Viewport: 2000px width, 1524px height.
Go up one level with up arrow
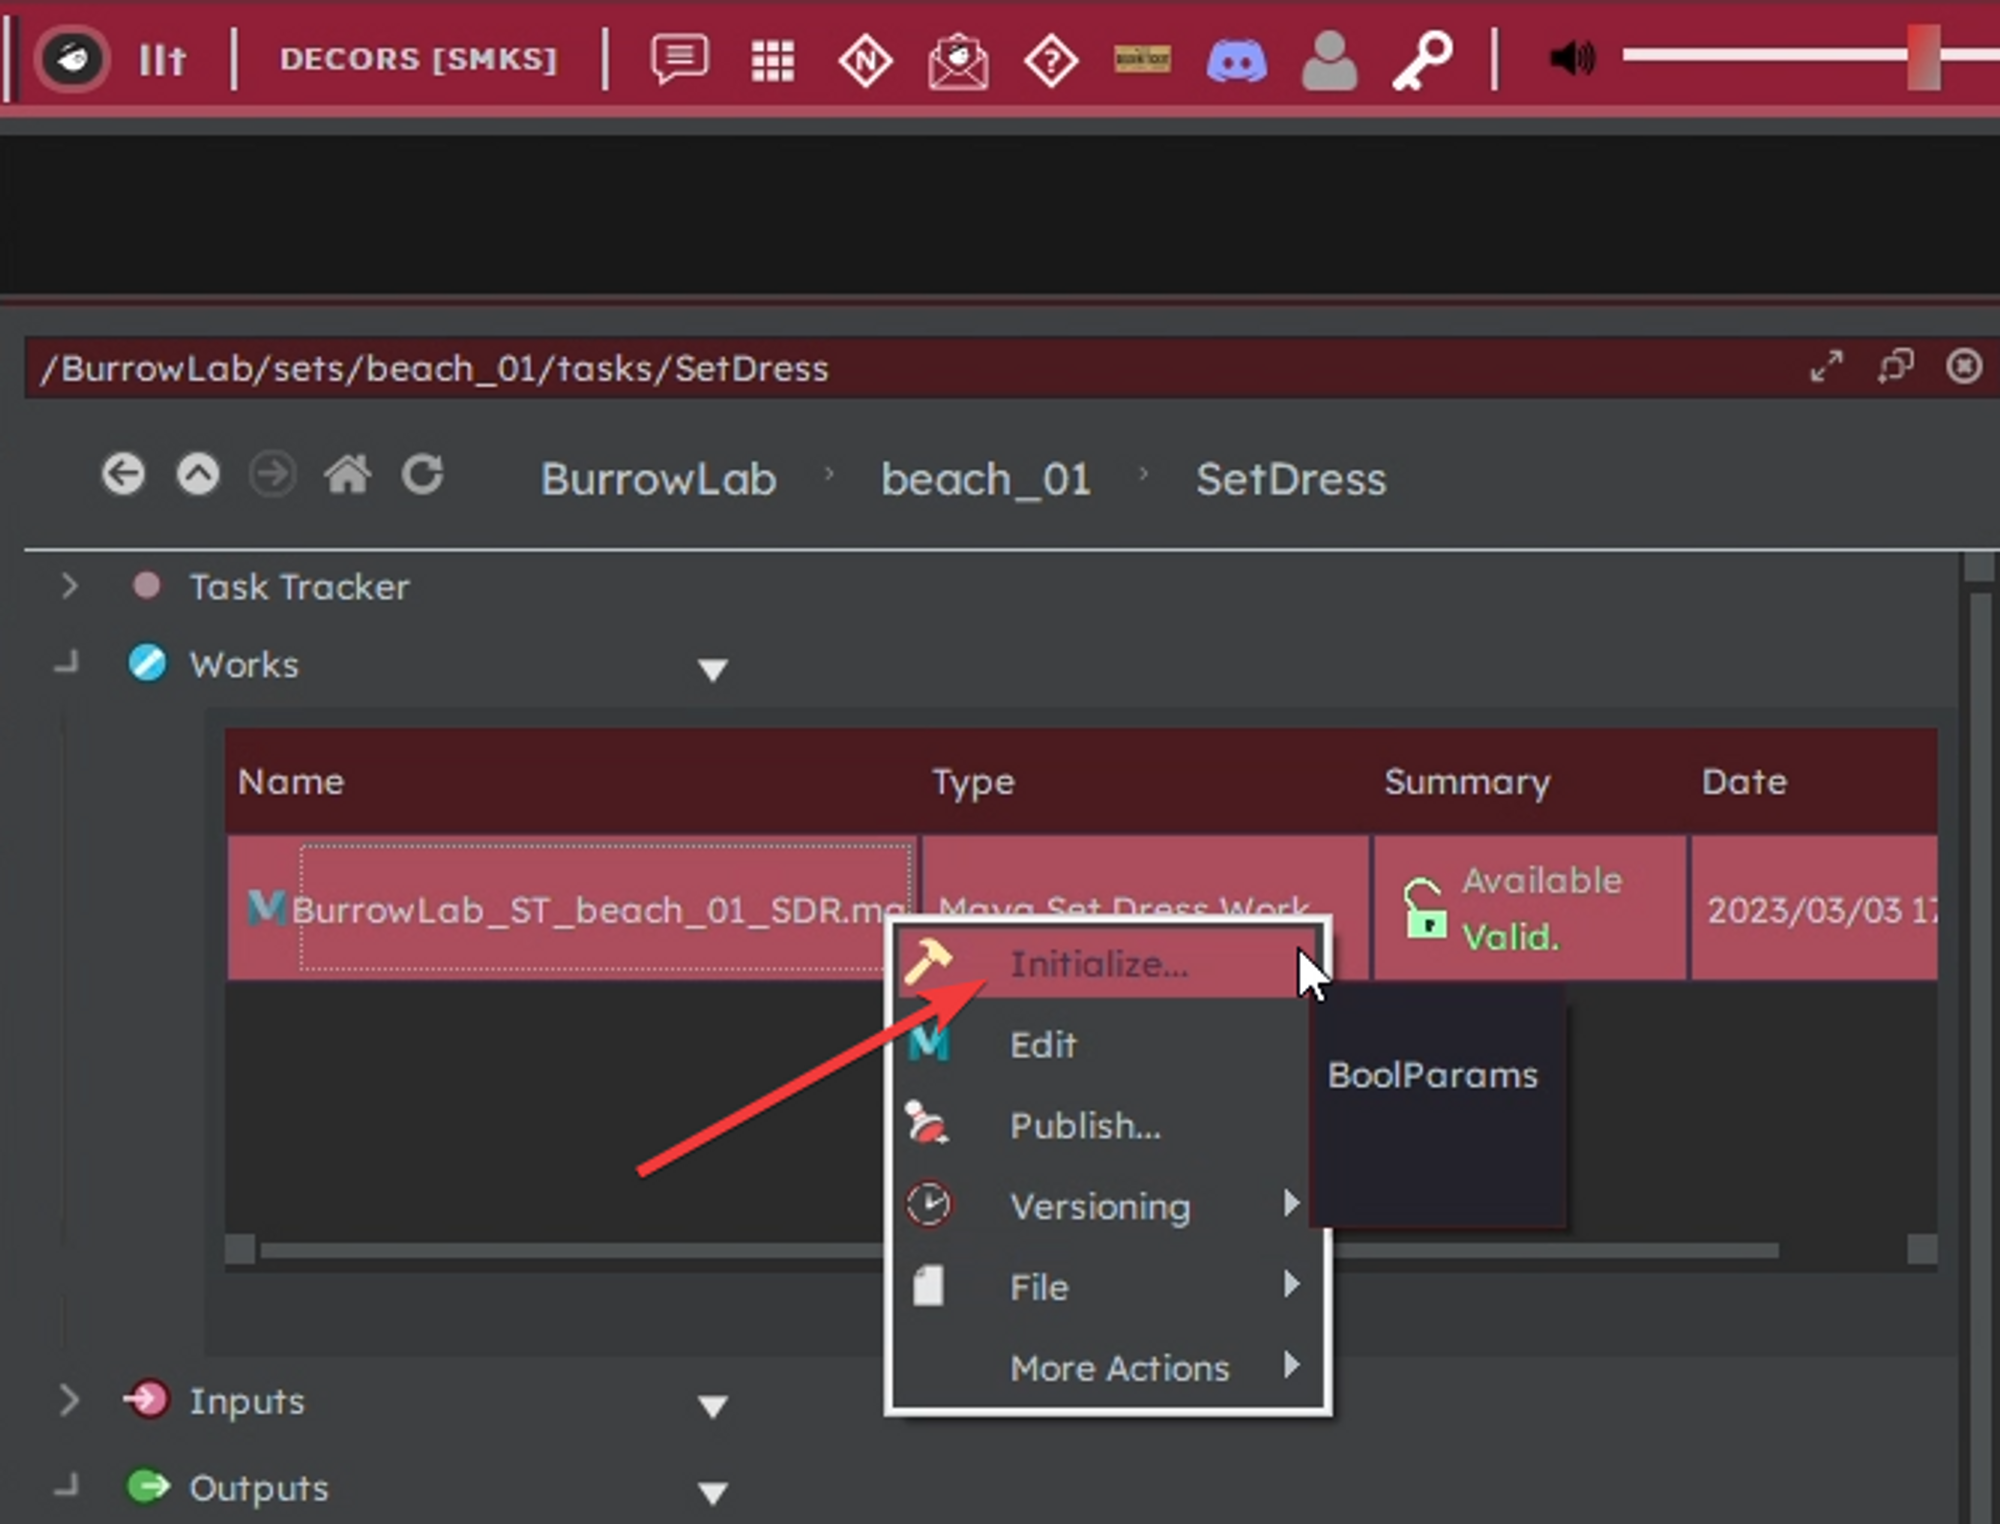(198, 474)
